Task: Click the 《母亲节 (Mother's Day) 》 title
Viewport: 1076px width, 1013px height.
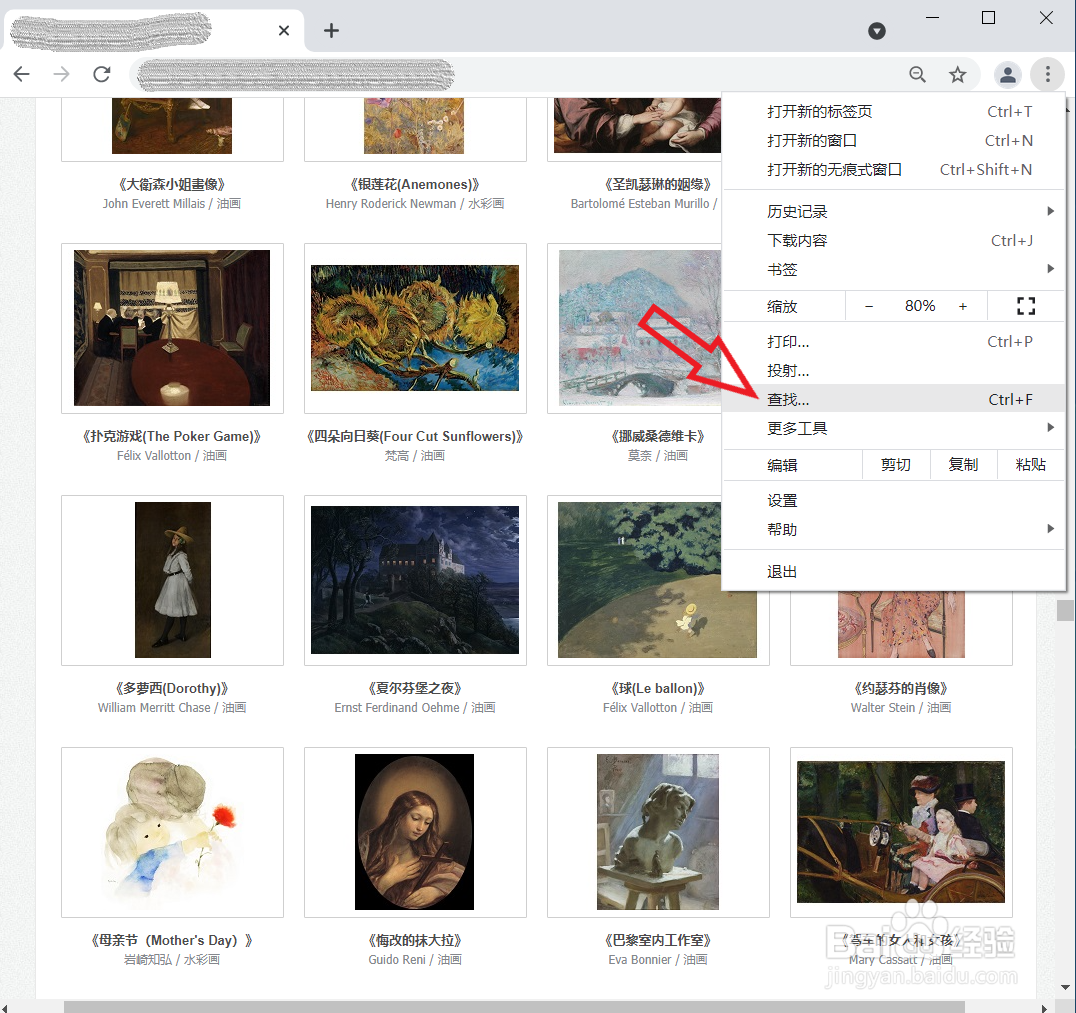Action: 172,940
